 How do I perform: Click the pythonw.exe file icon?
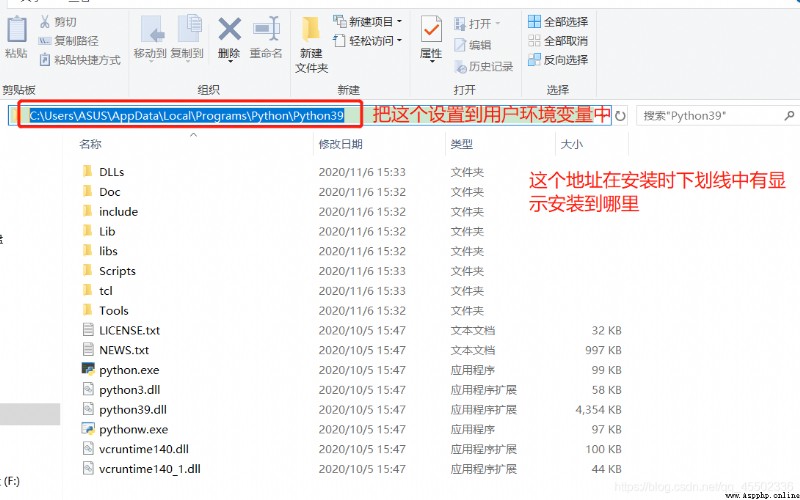[88, 429]
